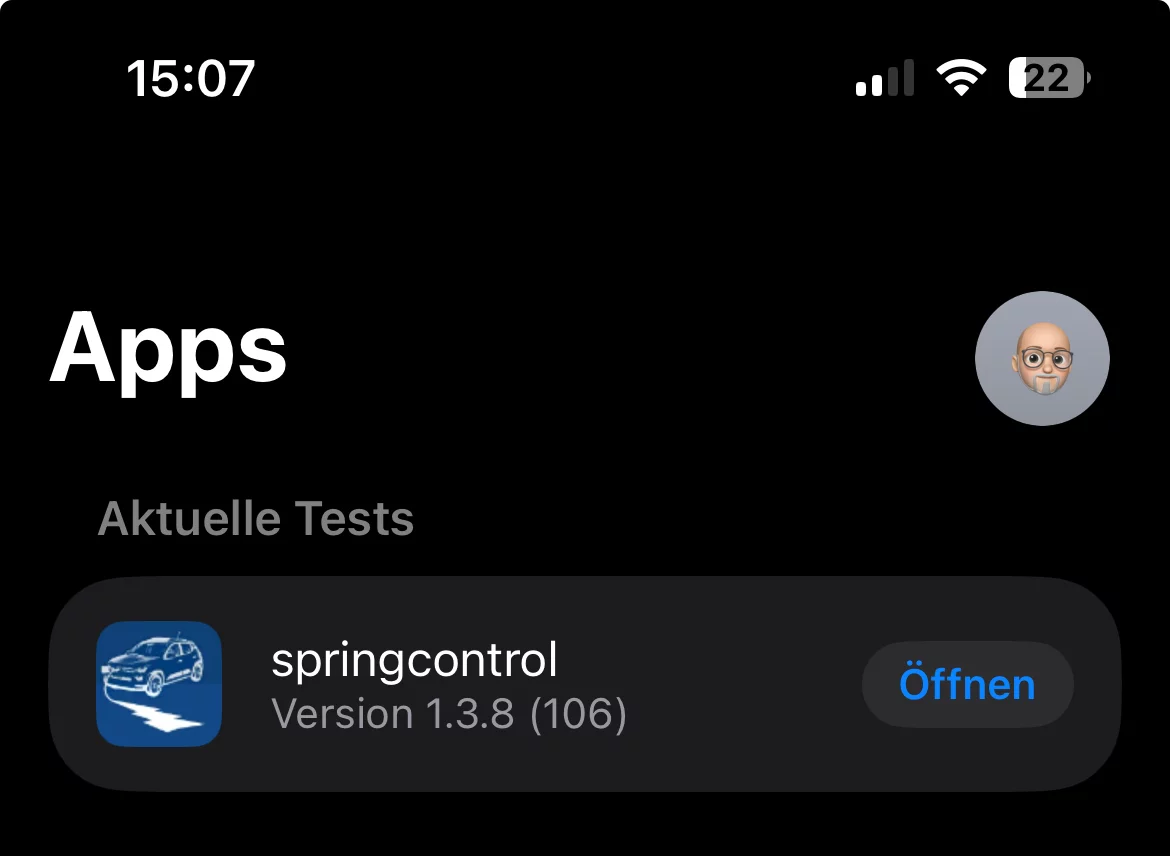This screenshot has width=1170, height=856.
Task: Tap the build number (106)
Action: [x=578, y=714]
